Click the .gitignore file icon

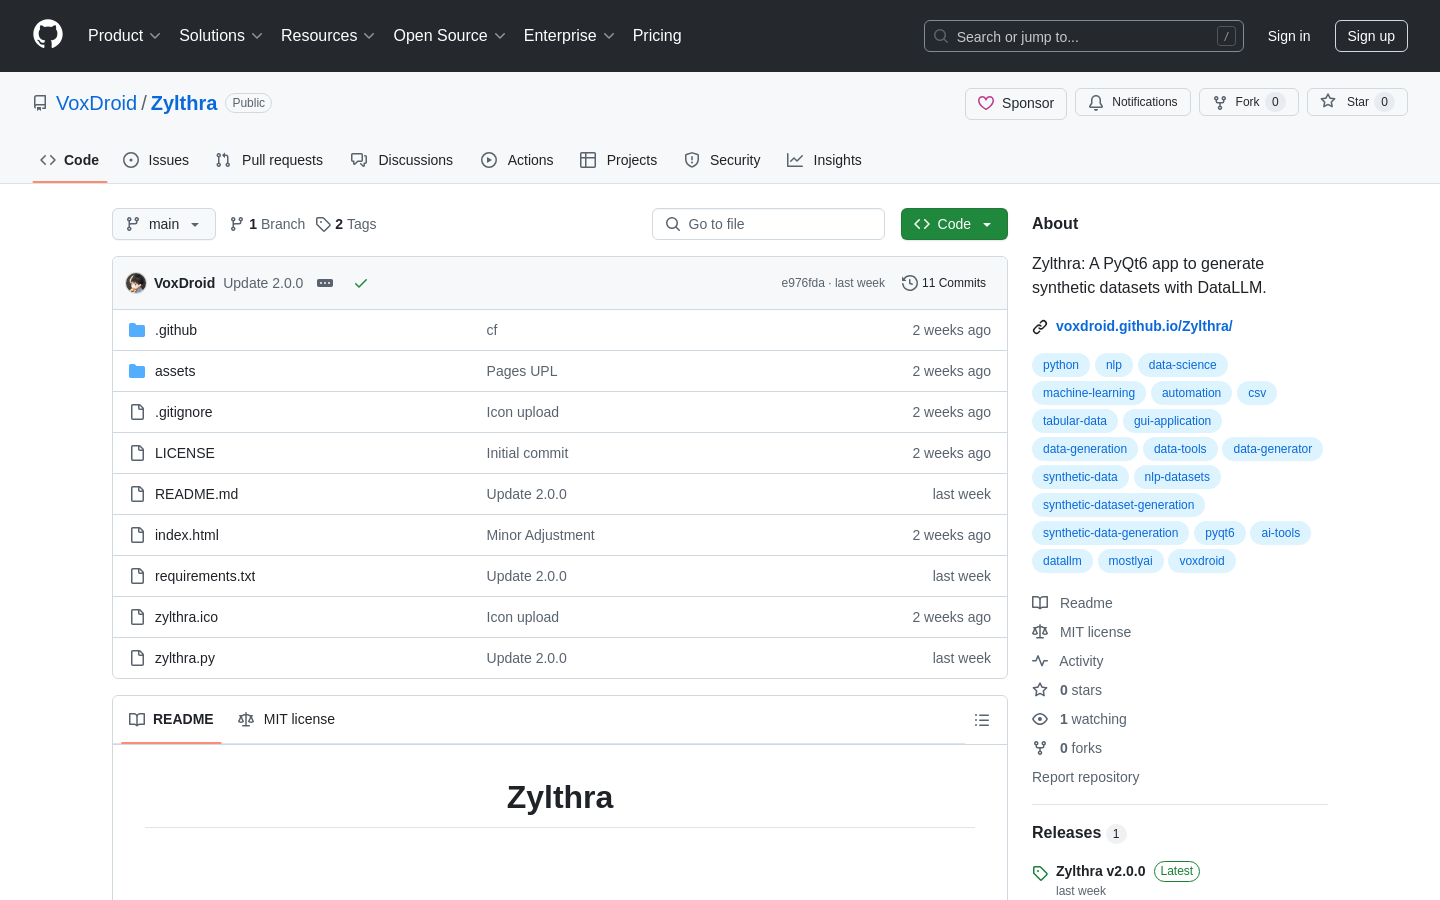click(x=137, y=412)
